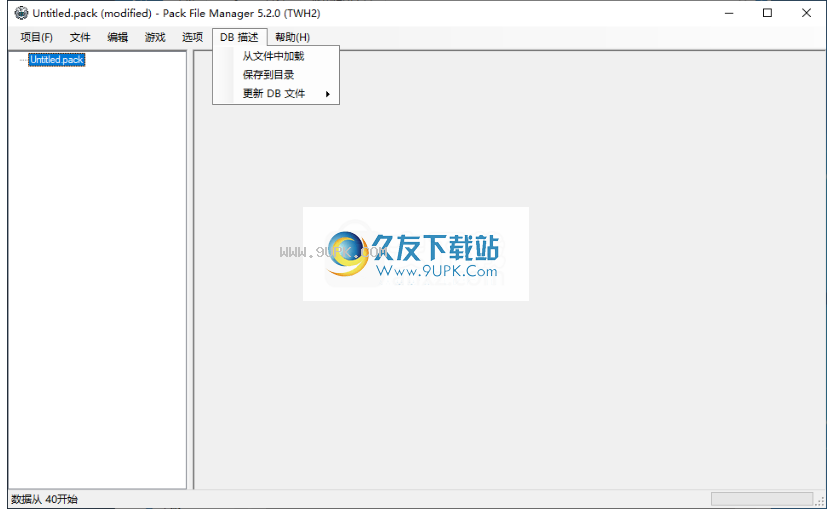Open the 选项 menu

pos(192,37)
